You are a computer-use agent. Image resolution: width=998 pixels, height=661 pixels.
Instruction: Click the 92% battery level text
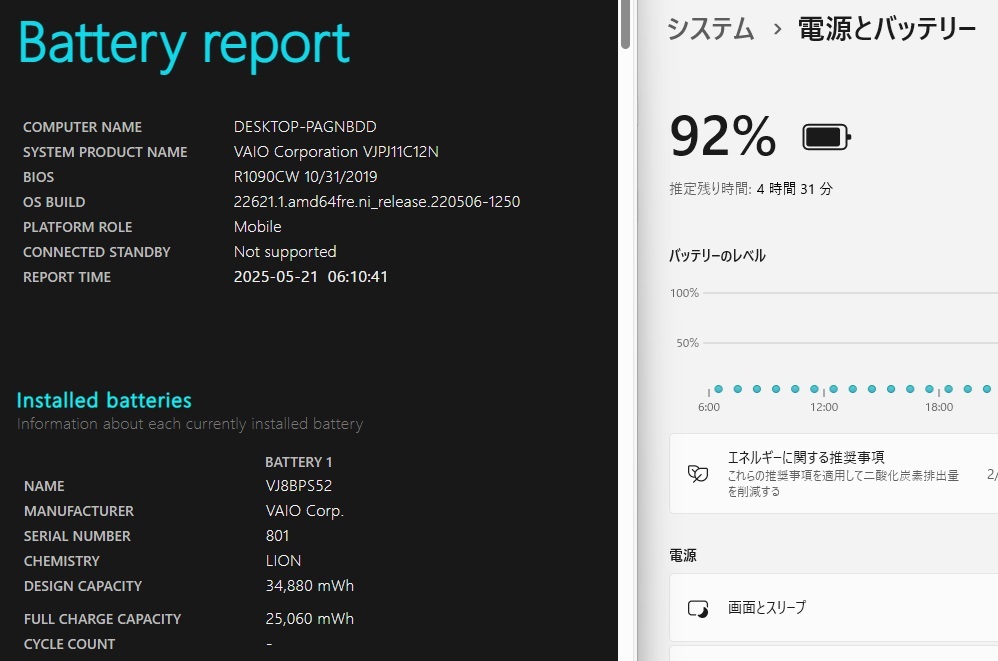pos(723,136)
